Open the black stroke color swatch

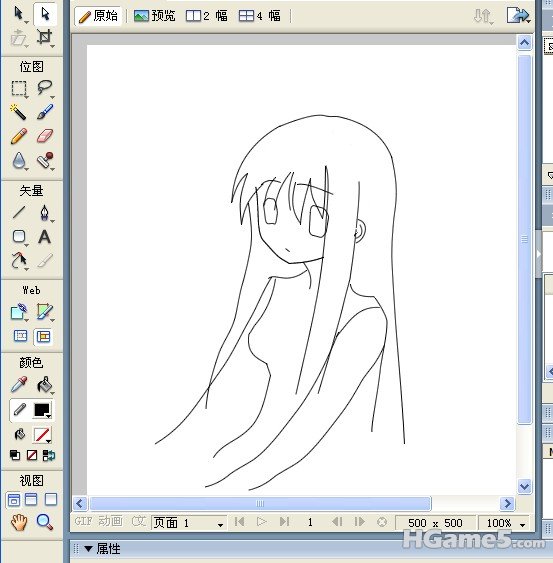[x=42, y=410]
